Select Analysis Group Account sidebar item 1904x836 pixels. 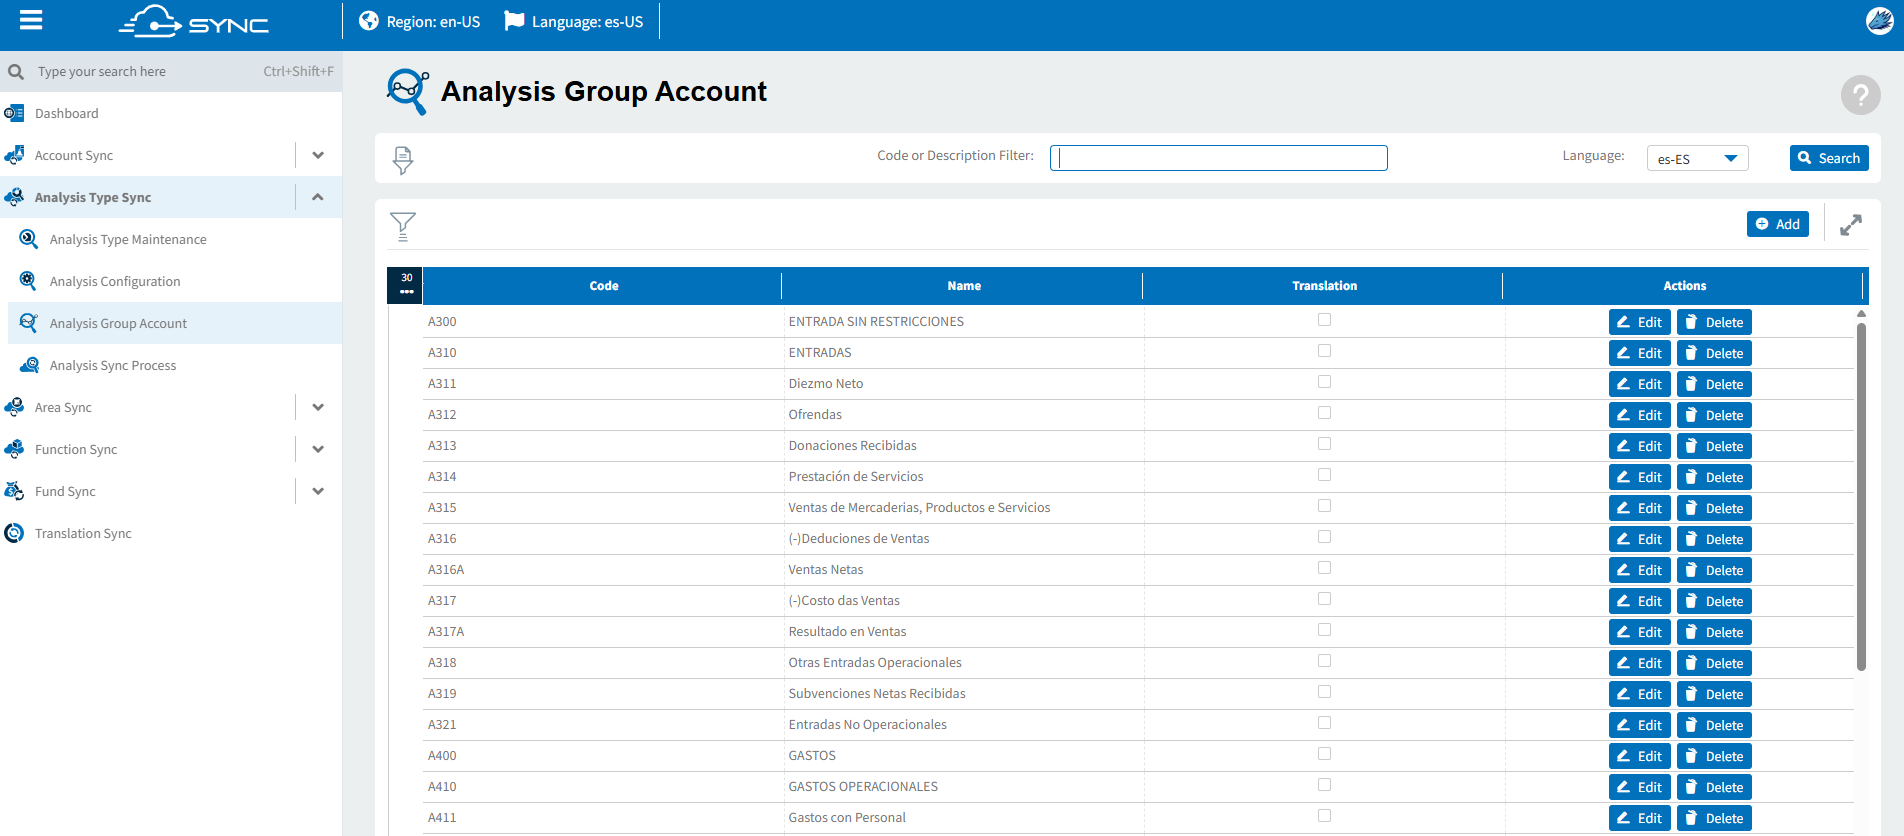pyautogui.click(x=175, y=323)
